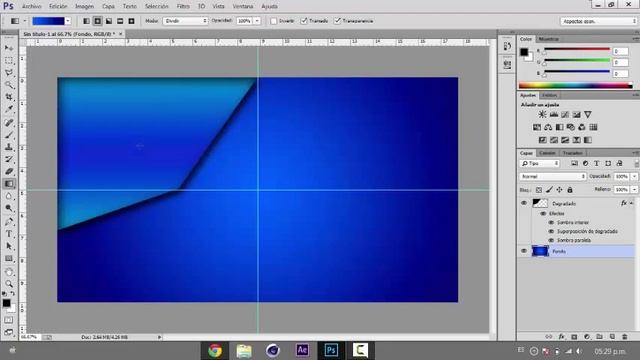This screenshot has width=640, height=360.
Task: Uncheck the Tramado checkbox
Action: [x=304, y=21]
